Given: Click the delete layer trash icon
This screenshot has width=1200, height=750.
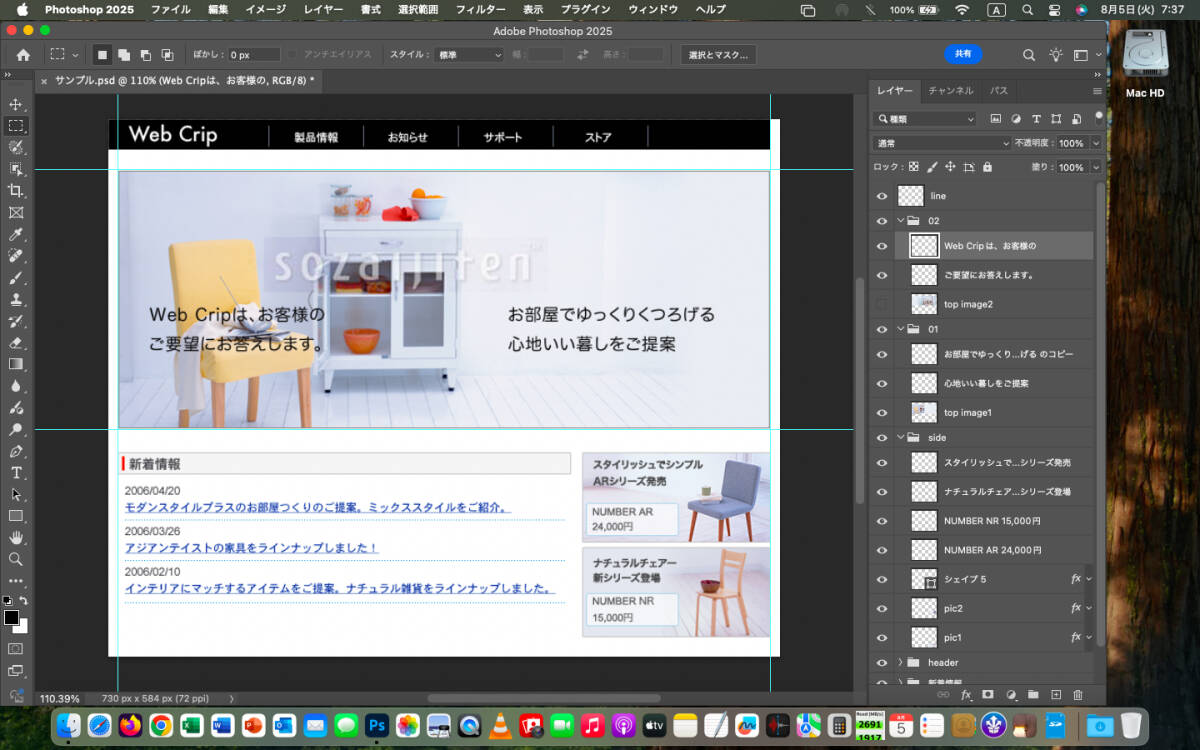Looking at the screenshot, I should (x=1077, y=694).
